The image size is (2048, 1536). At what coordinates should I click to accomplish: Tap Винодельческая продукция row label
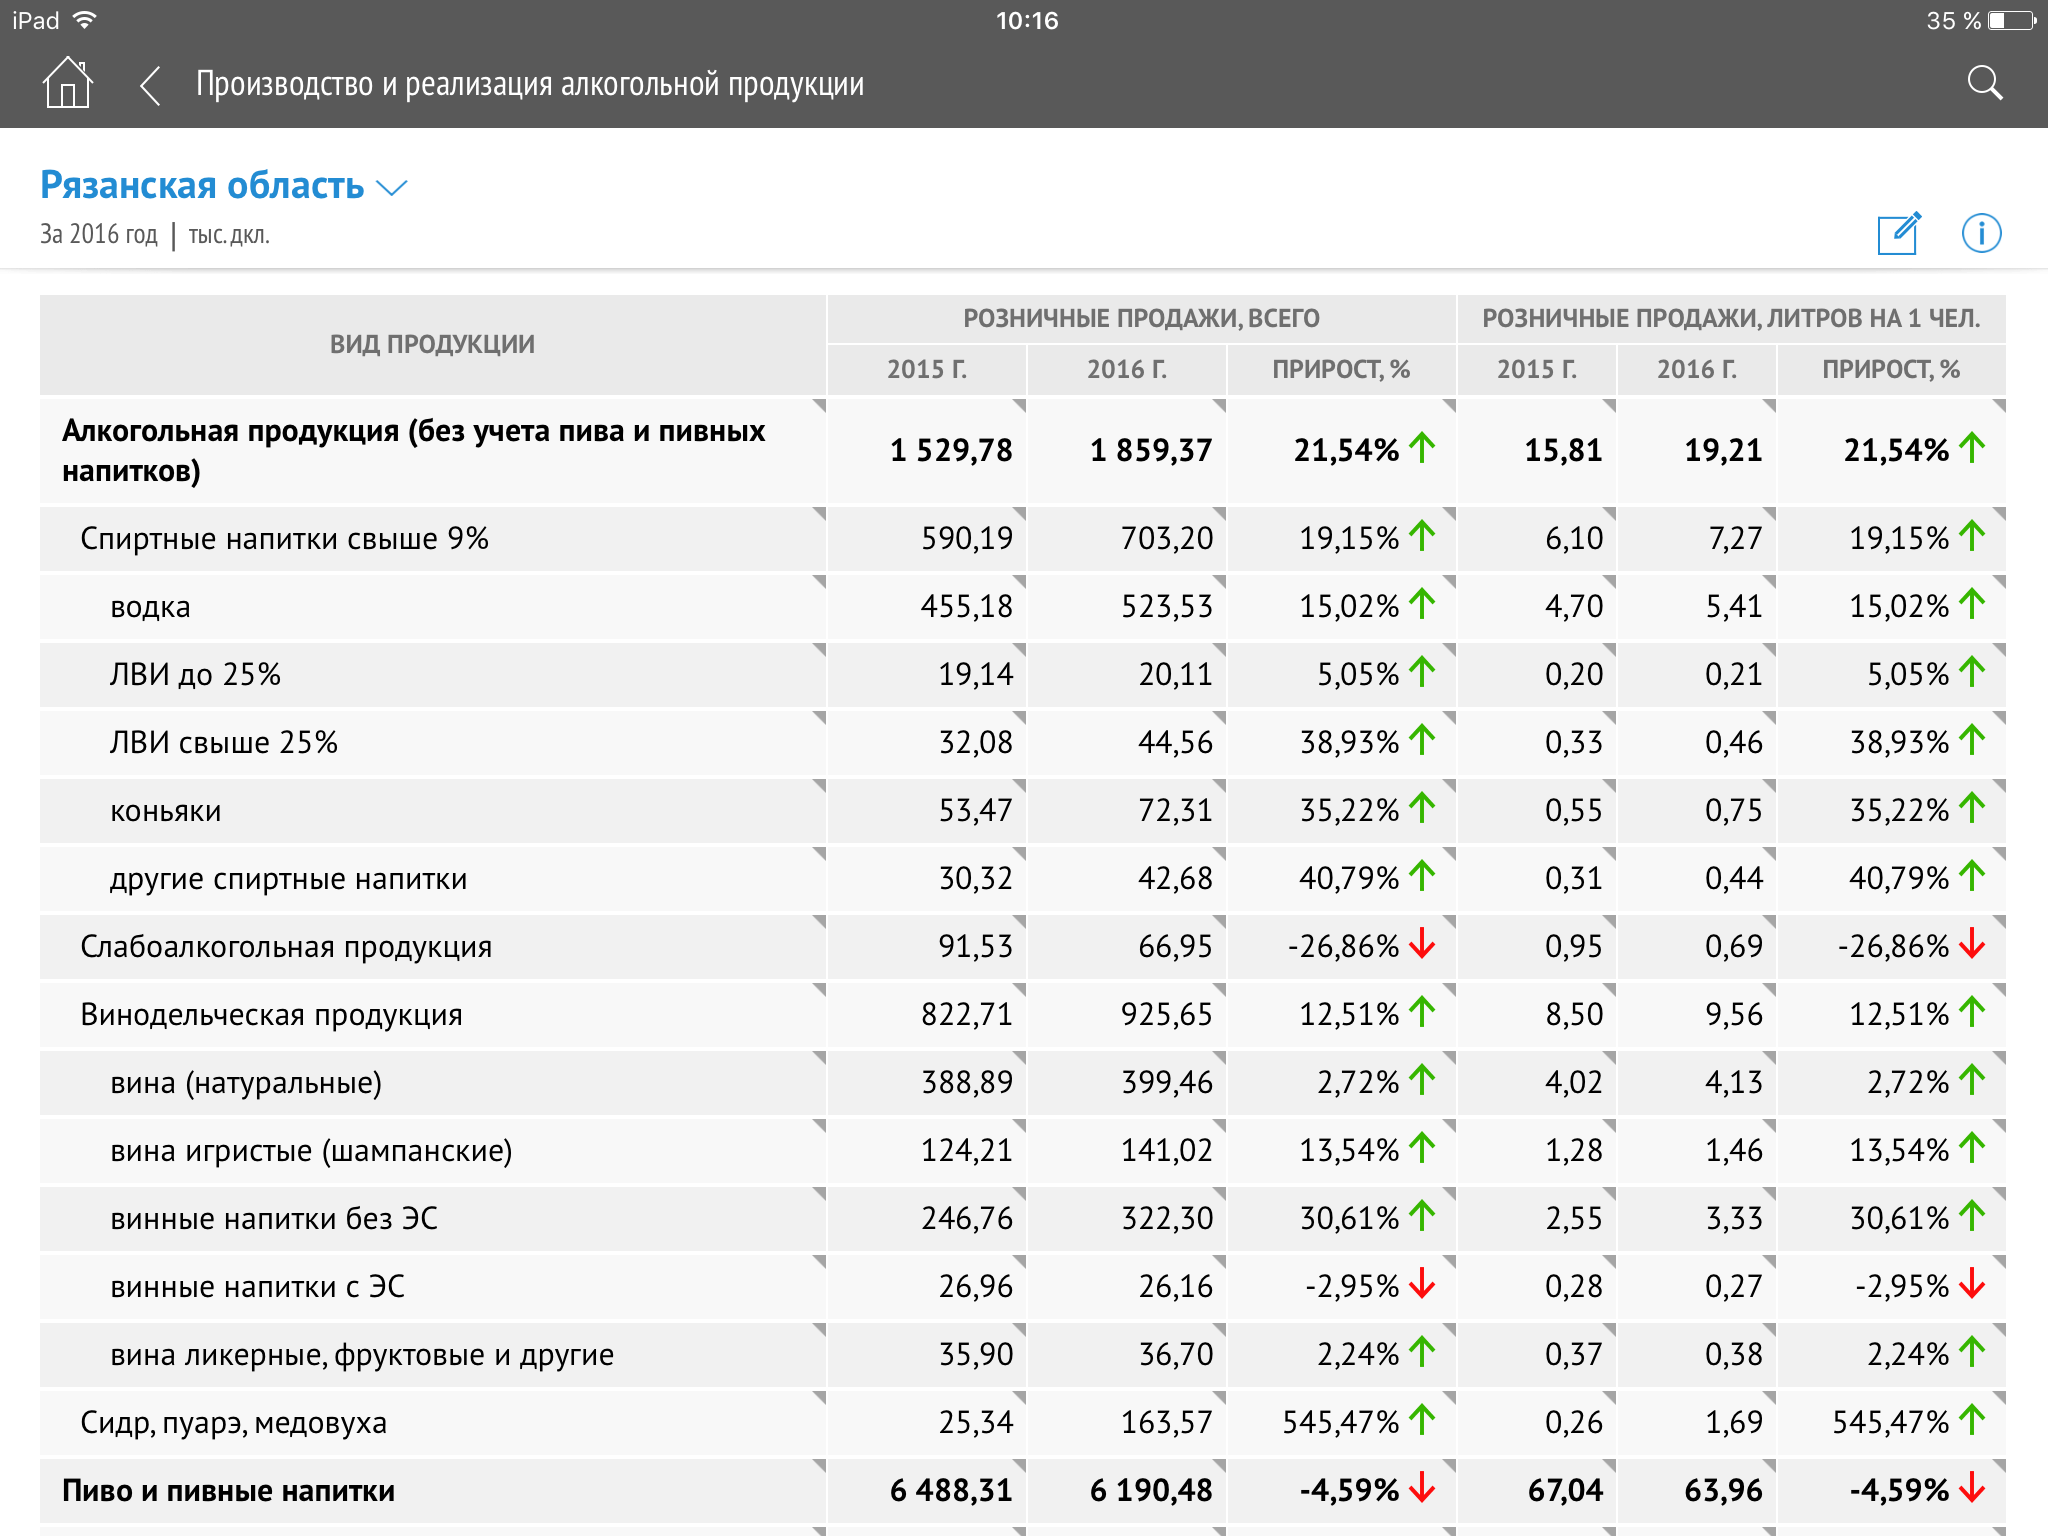pos(271,1015)
